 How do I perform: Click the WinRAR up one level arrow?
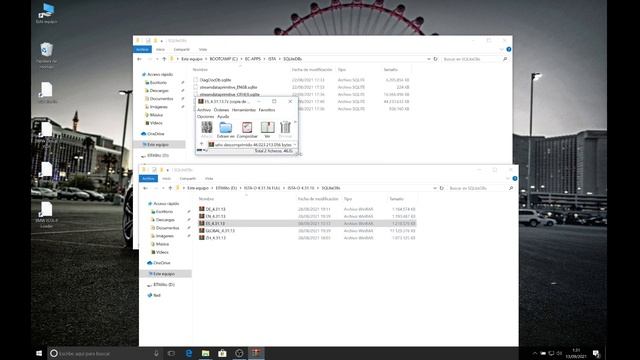tap(201, 144)
